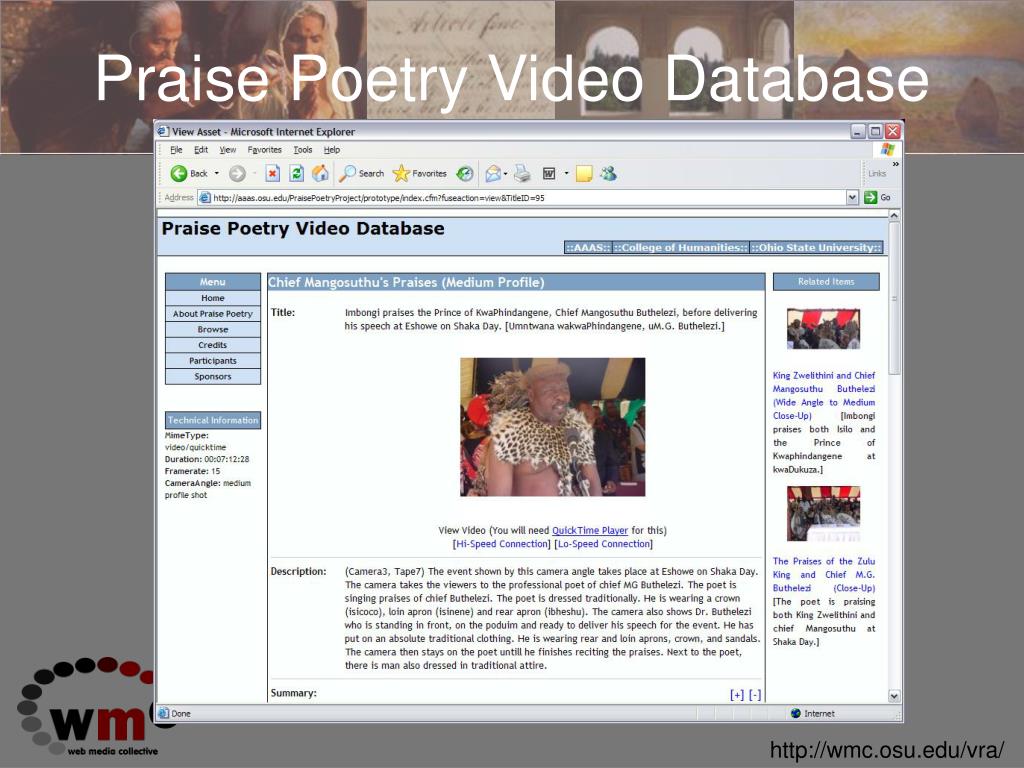
Task: Click the Windows flag throbber logo
Action: [x=887, y=150]
